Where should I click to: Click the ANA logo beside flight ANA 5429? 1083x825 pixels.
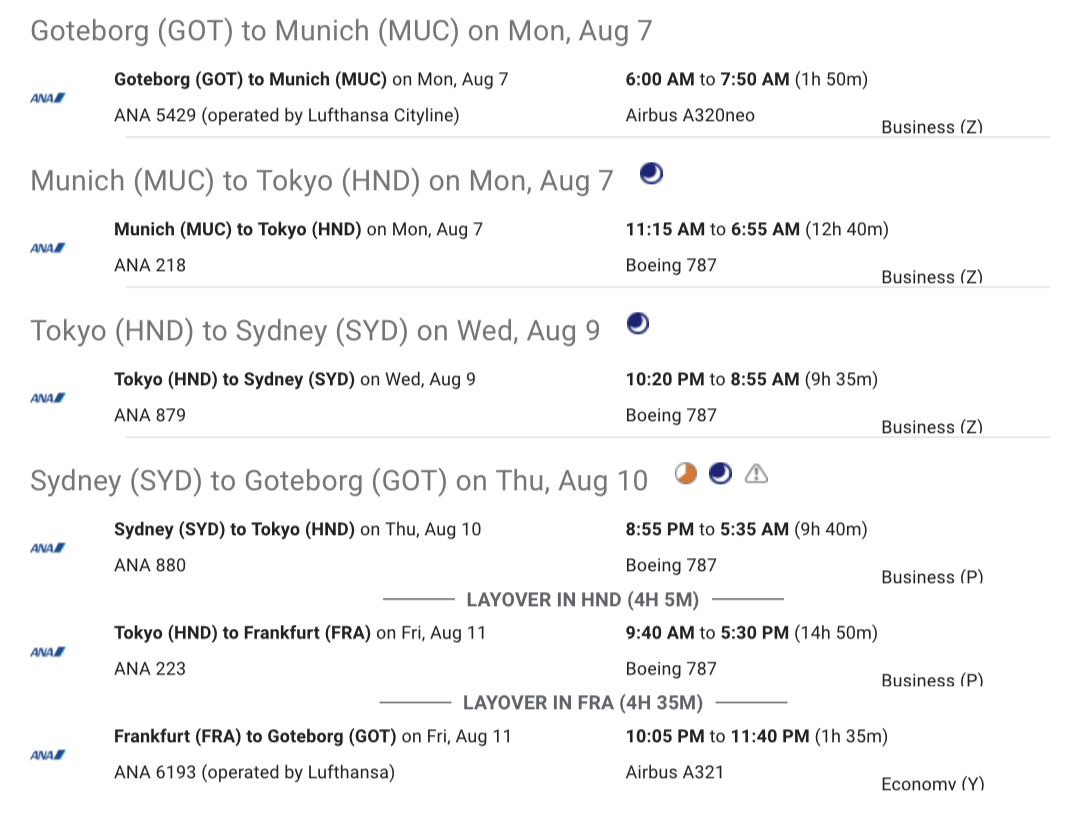click(x=47, y=98)
